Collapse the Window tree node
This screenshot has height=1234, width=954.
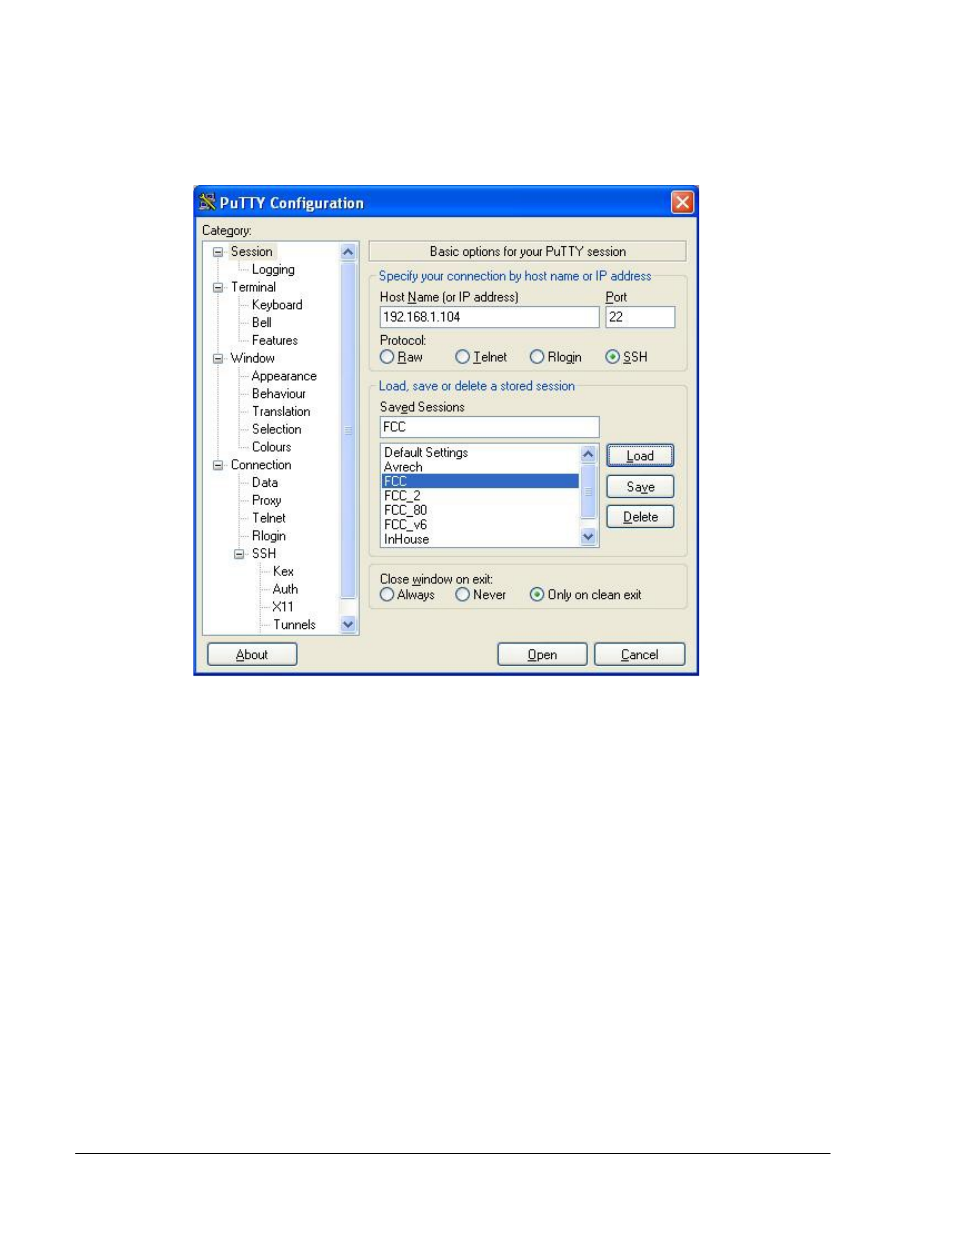coord(218,359)
